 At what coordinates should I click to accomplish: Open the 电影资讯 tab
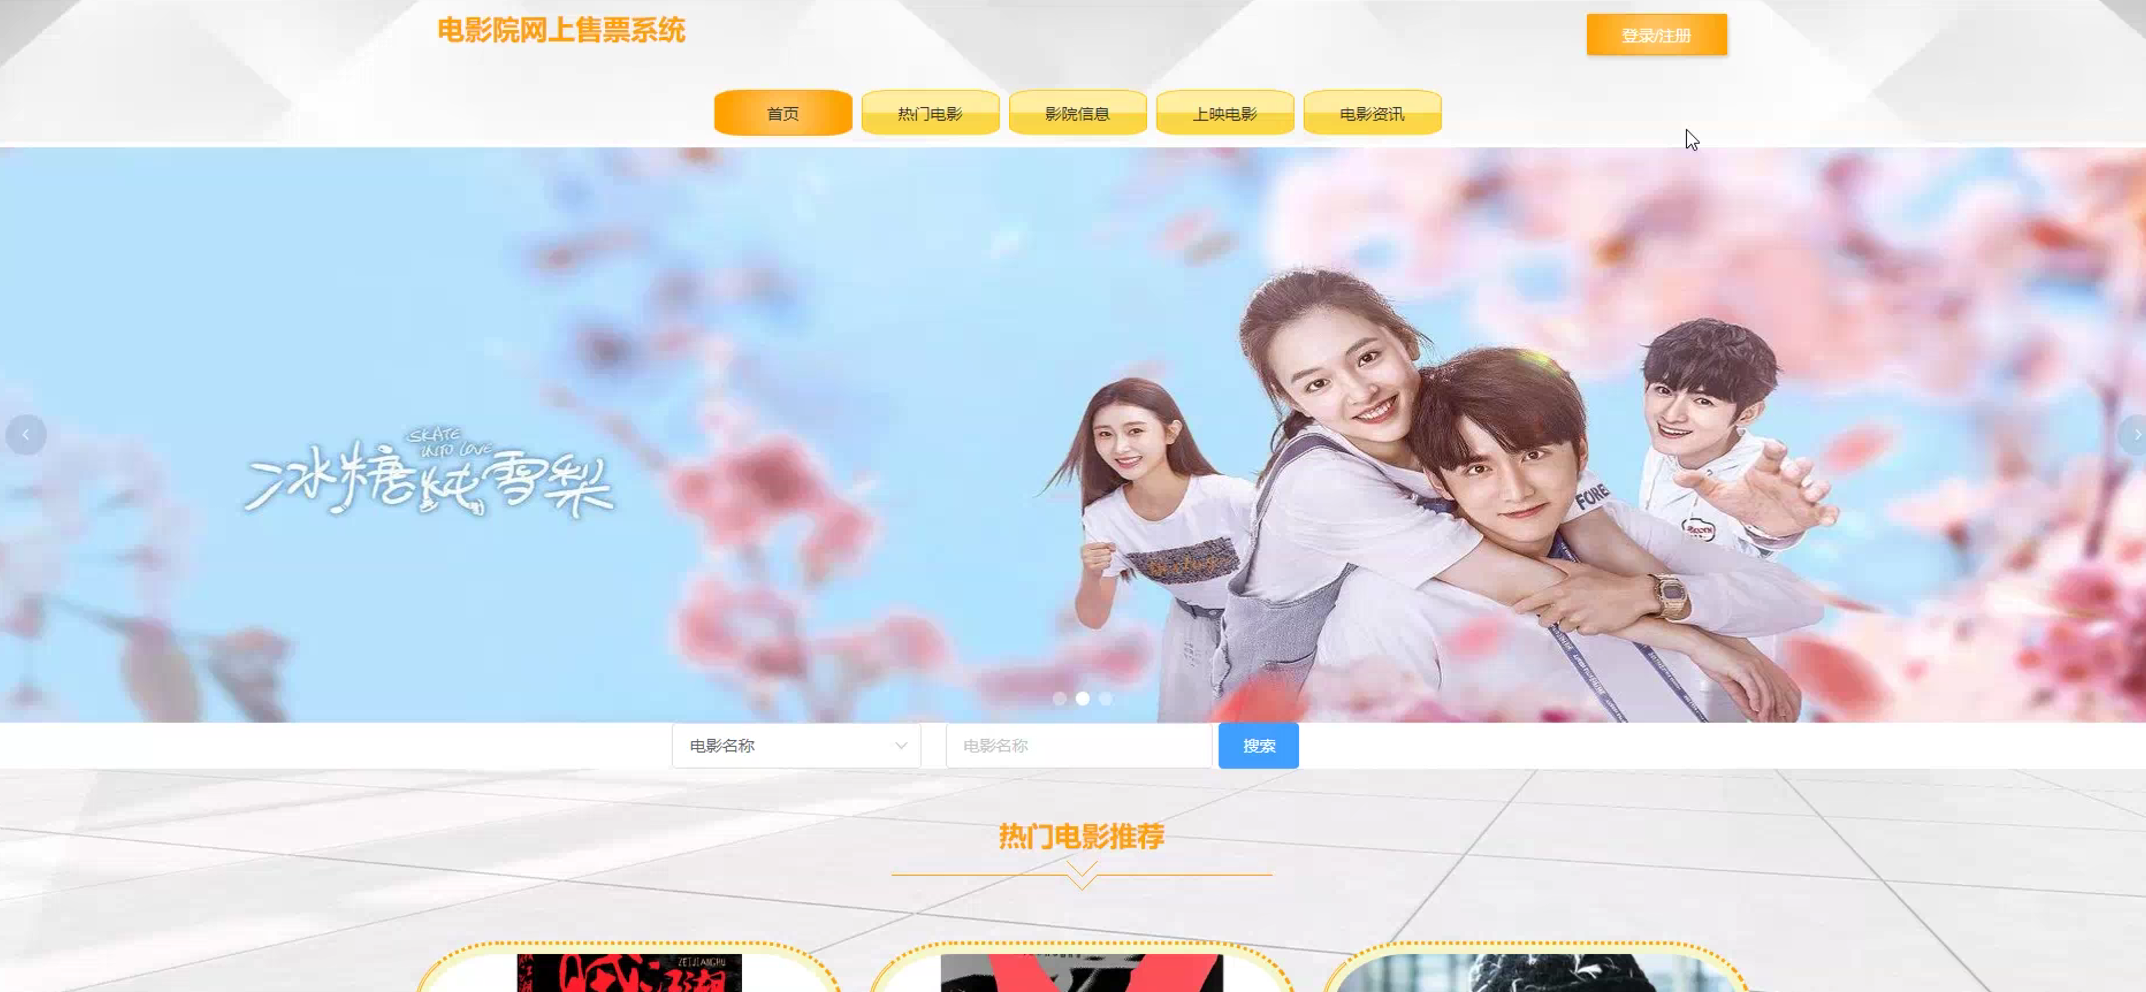coord(1372,113)
